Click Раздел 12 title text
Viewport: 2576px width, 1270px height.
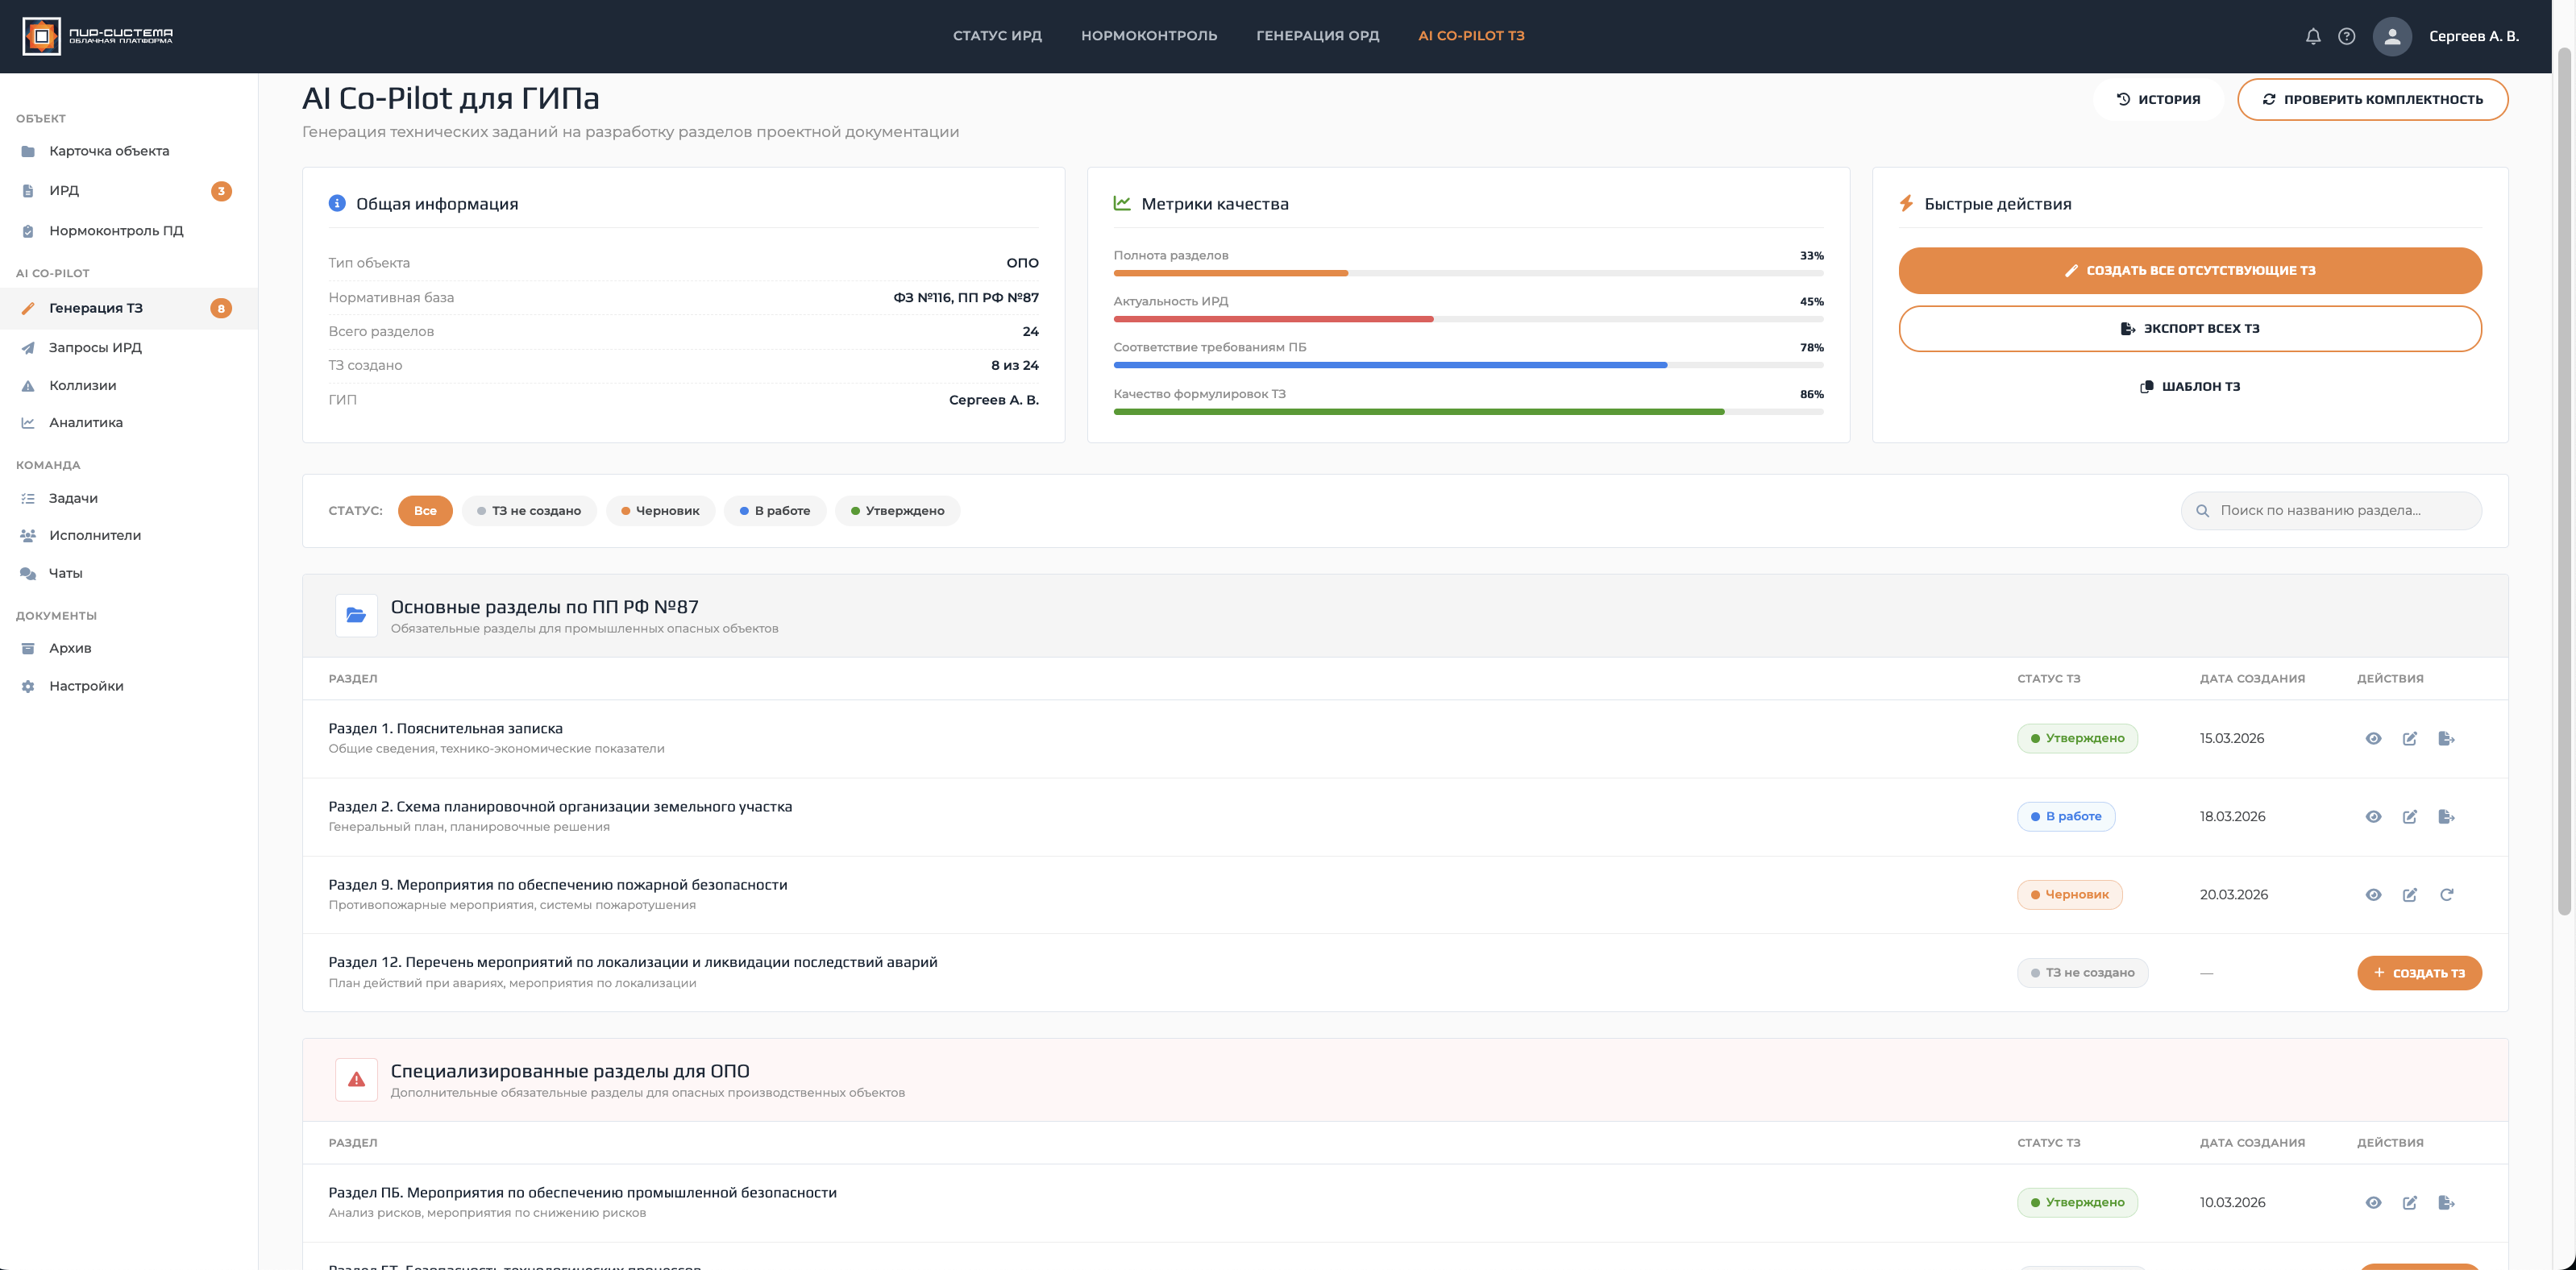coord(633,962)
